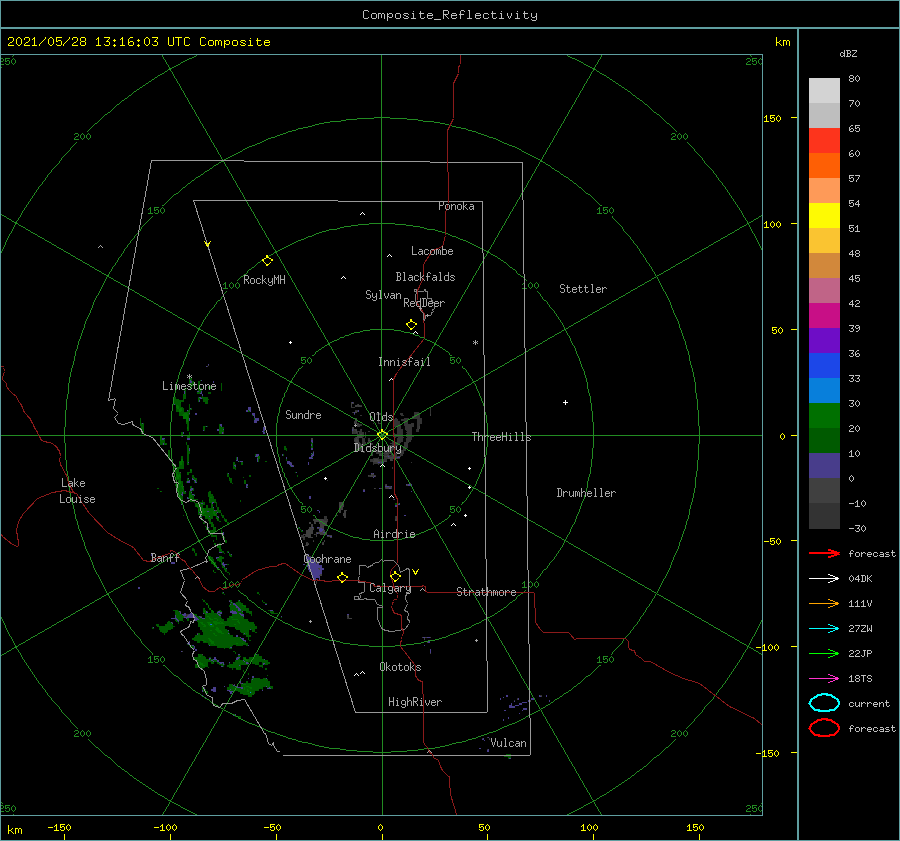900x841 pixels.
Task: Click the Strathmore city label
Action: tap(486, 592)
